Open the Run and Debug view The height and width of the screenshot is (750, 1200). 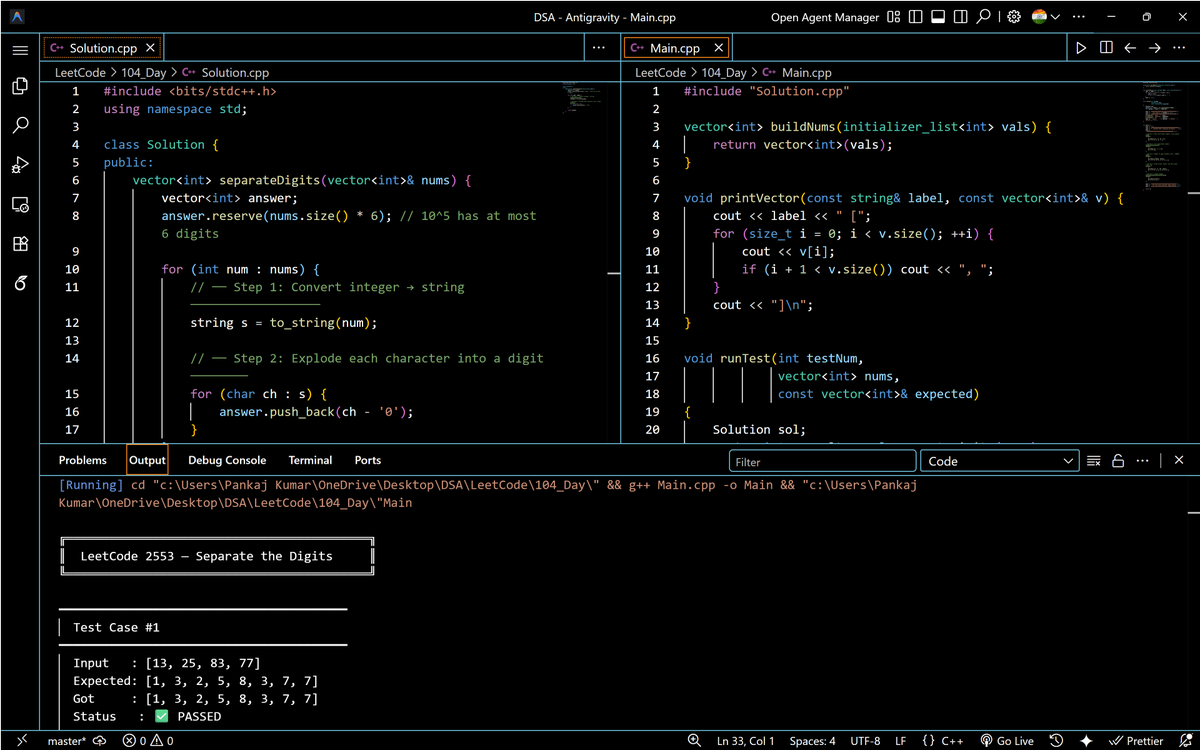click(20, 165)
